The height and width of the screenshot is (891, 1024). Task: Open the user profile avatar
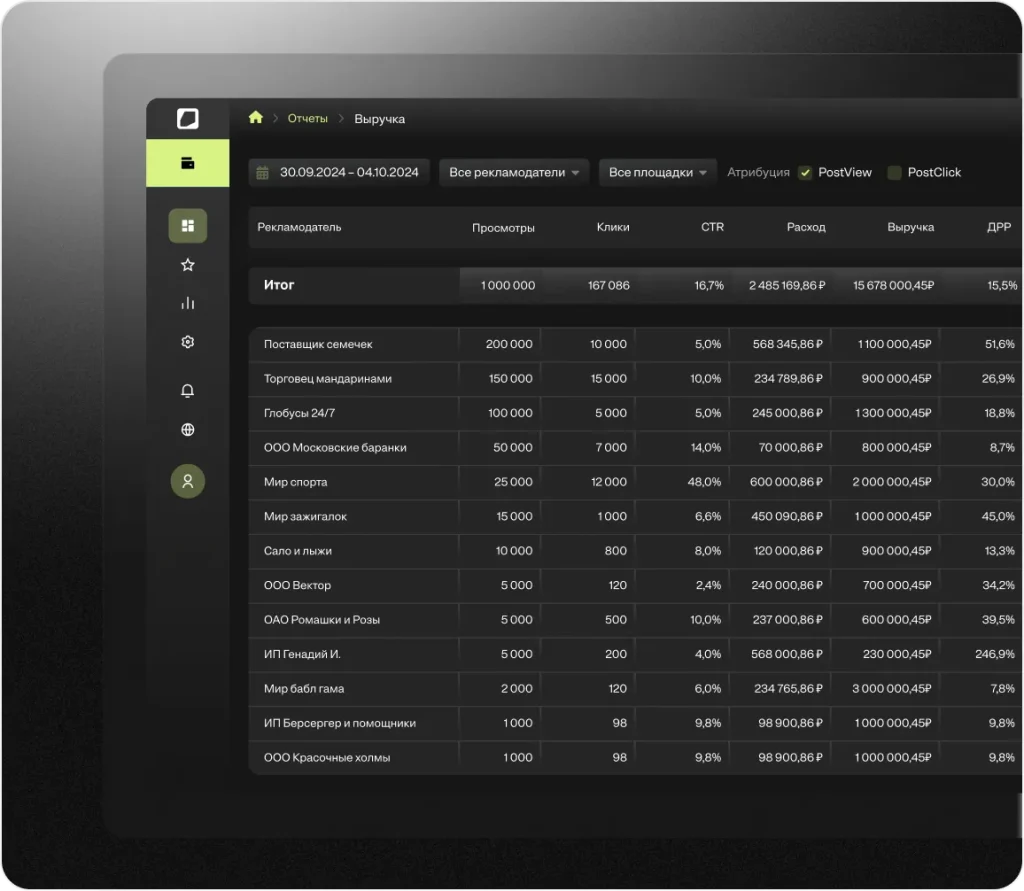click(187, 481)
